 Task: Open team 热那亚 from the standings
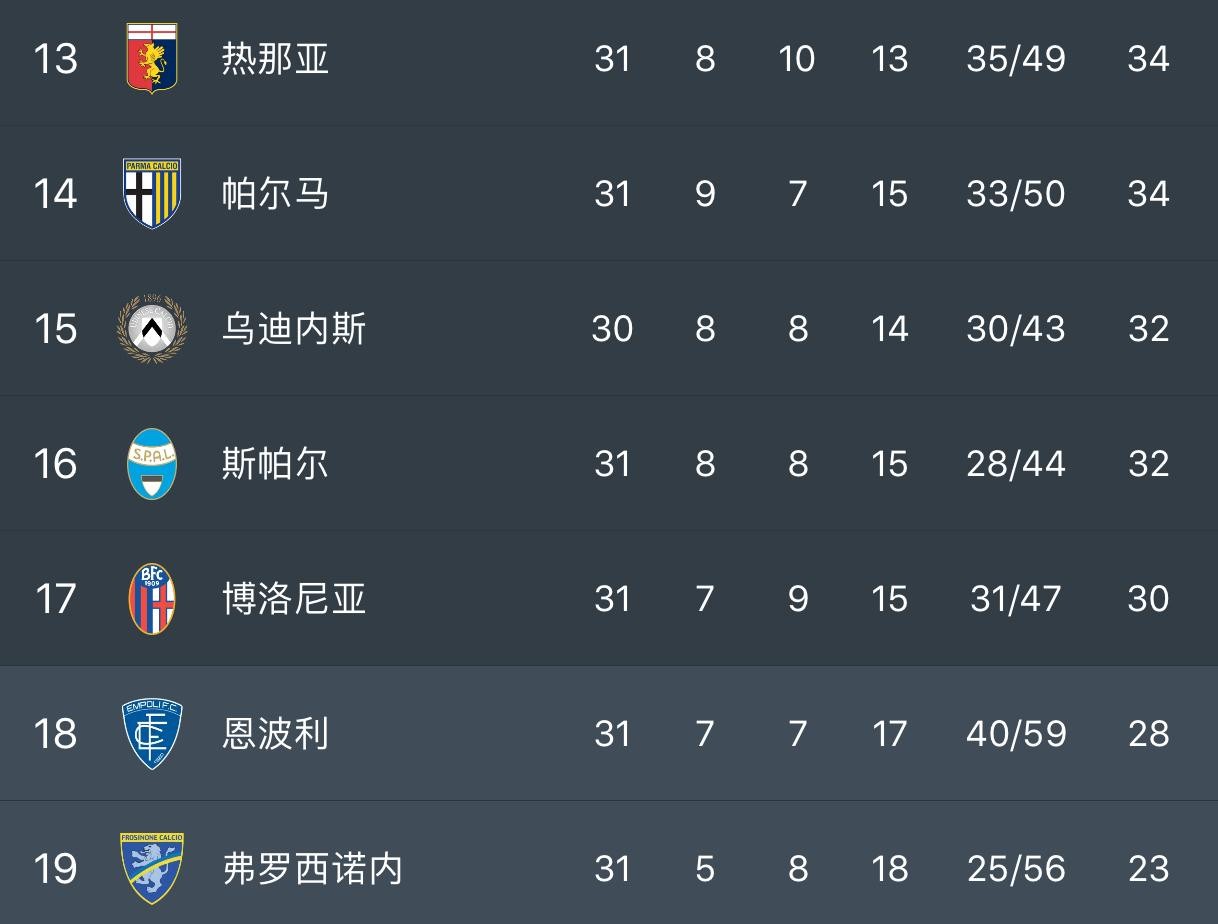point(275,58)
